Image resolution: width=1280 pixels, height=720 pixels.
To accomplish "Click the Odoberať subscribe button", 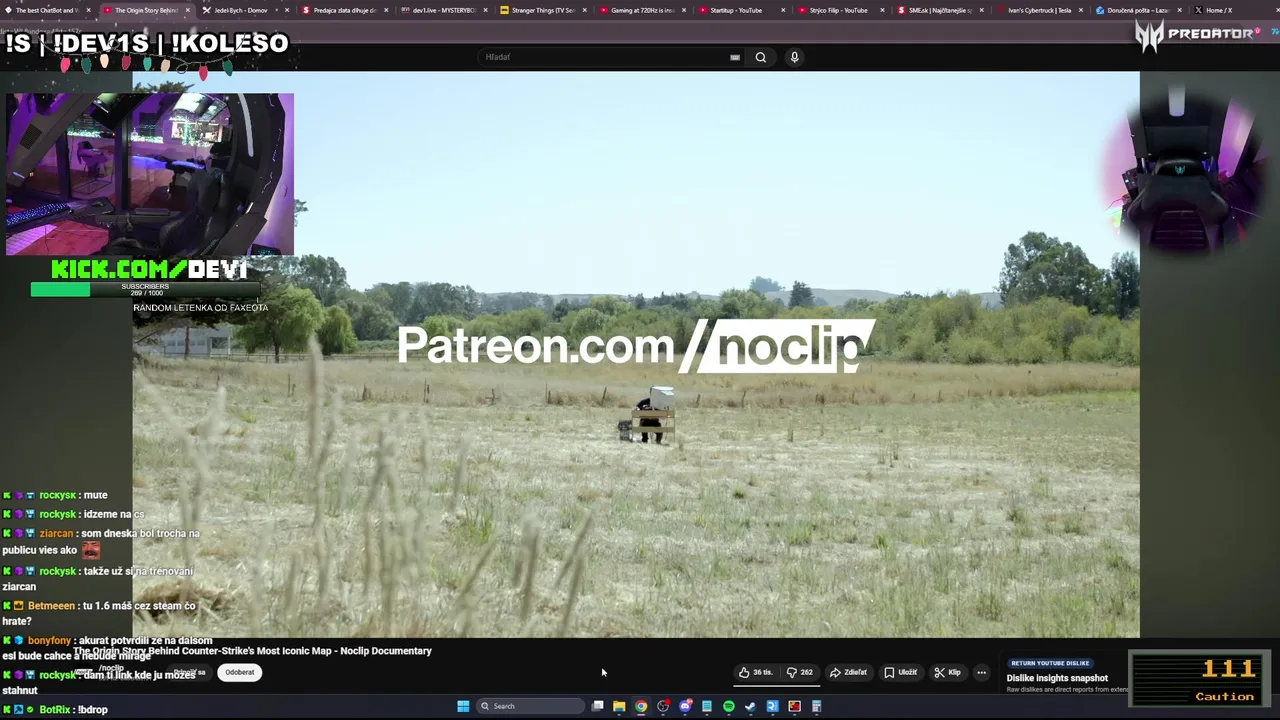I will 239,672.
